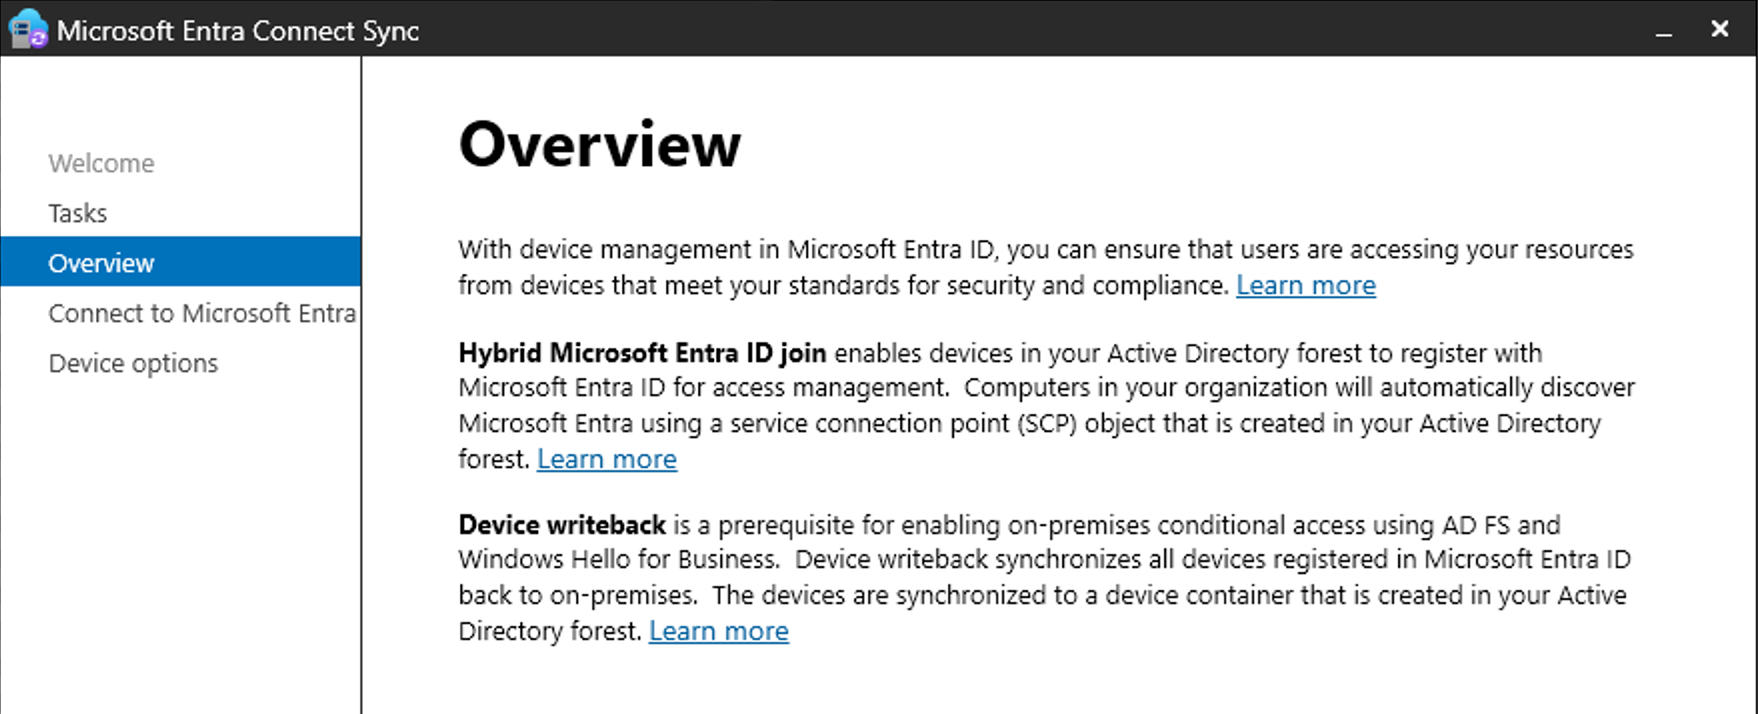
Task: Click the device management introduction paragraph
Action: pos(1046,267)
